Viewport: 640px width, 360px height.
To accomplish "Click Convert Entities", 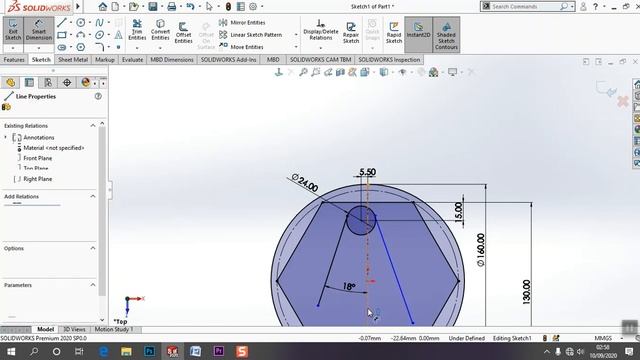I will pos(160,30).
